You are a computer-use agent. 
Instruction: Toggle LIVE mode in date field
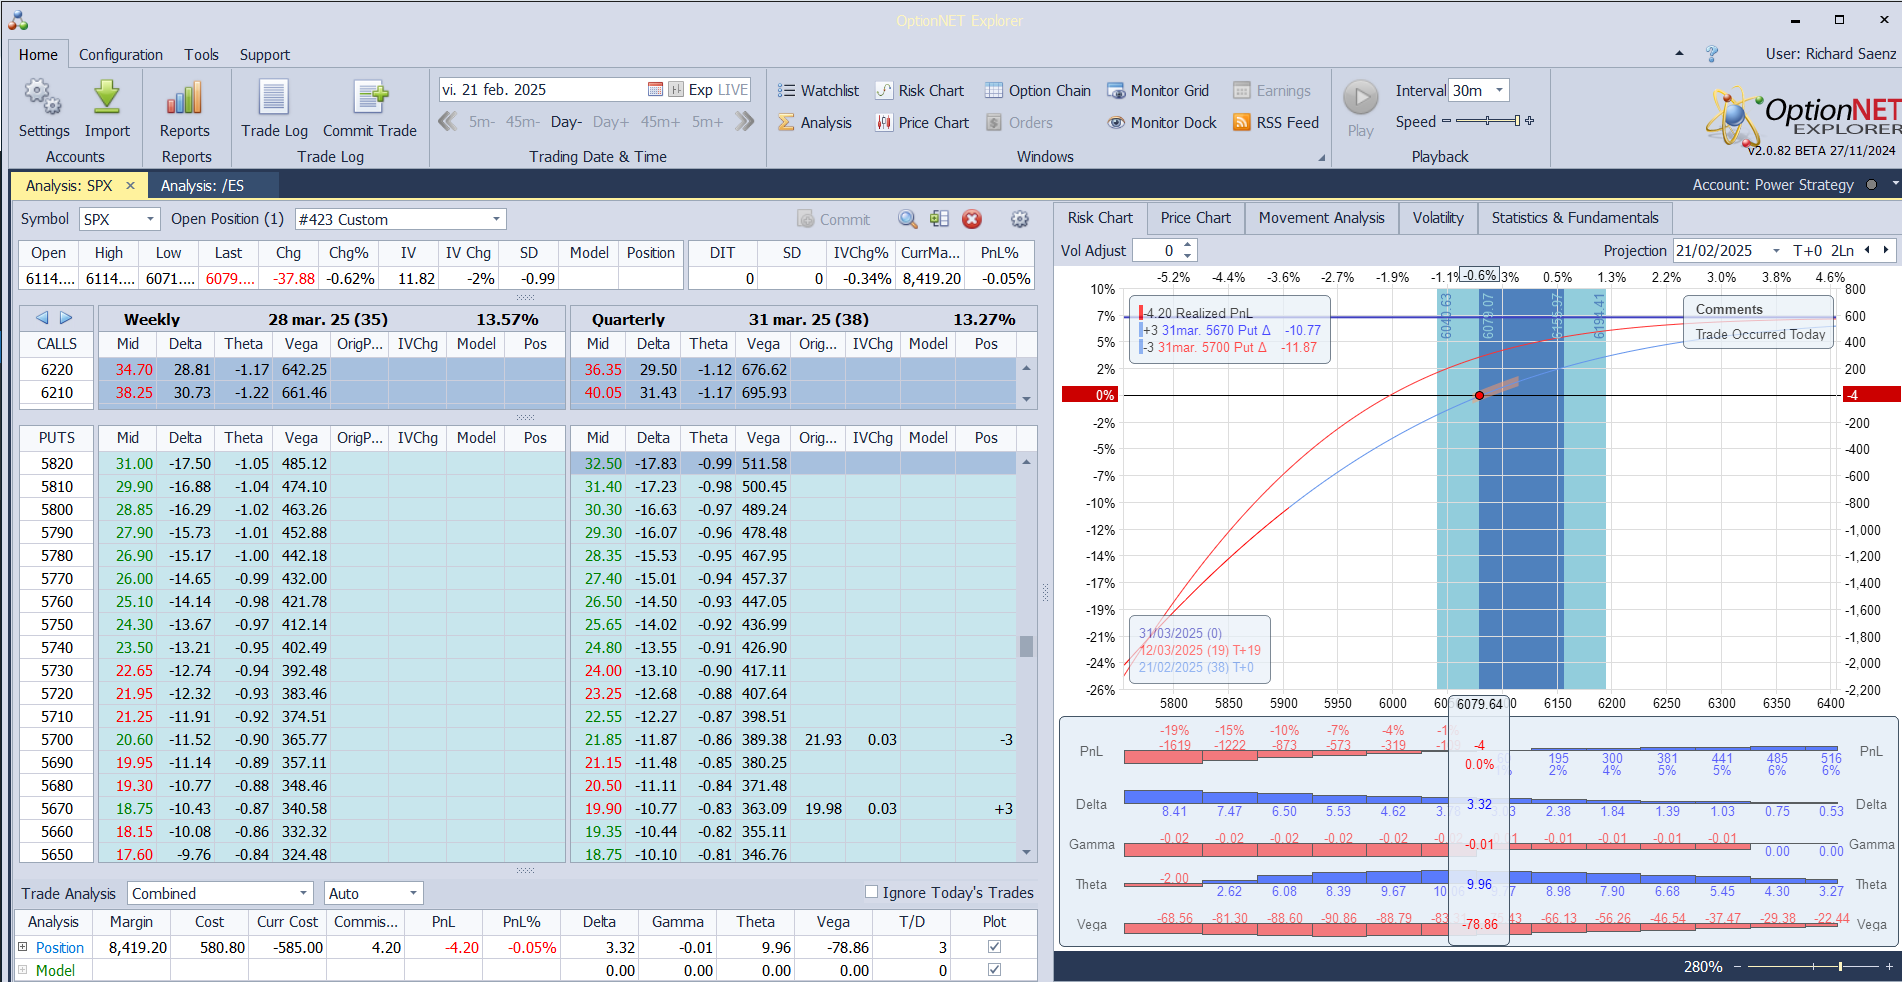tap(733, 90)
